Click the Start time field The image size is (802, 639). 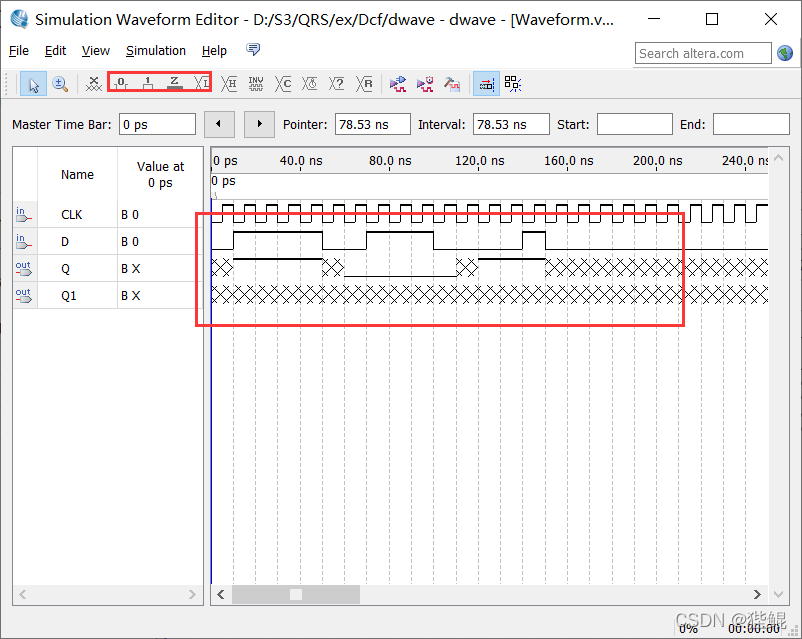pyautogui.click(x=634, y=124)
